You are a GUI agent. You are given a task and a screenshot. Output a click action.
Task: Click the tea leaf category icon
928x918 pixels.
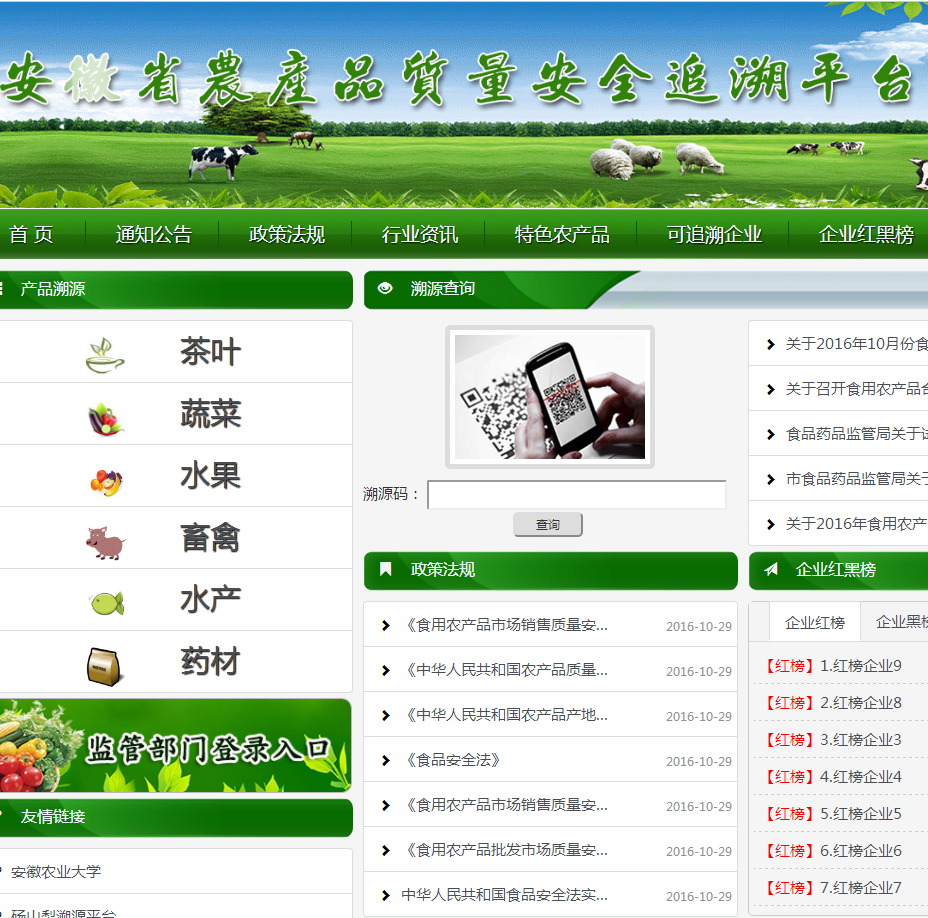[x=105, y=354]
